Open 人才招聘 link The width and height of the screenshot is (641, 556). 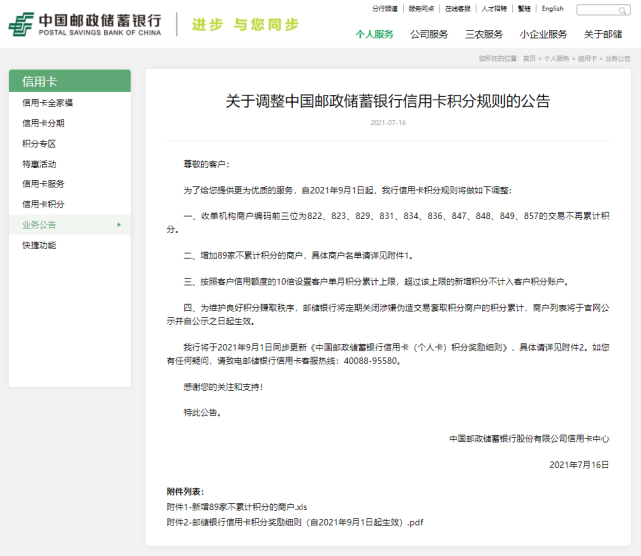(494, 9)
